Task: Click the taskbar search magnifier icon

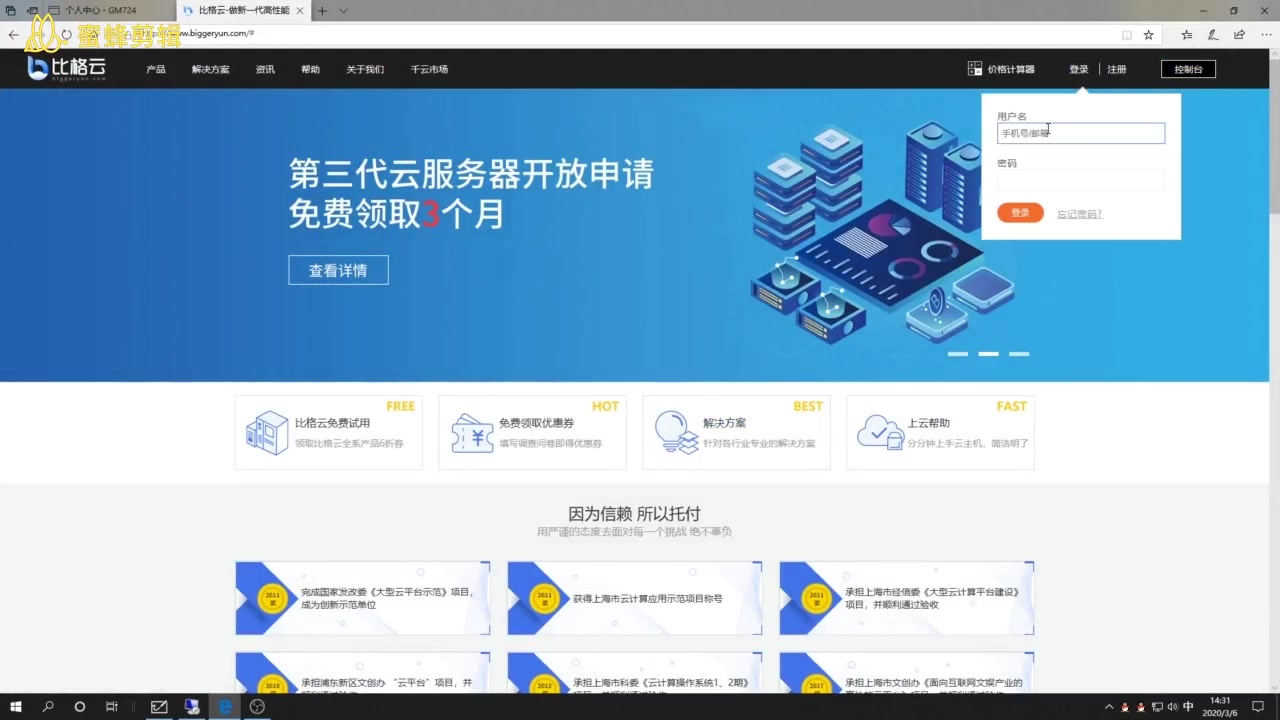Action: pos(48,707)
